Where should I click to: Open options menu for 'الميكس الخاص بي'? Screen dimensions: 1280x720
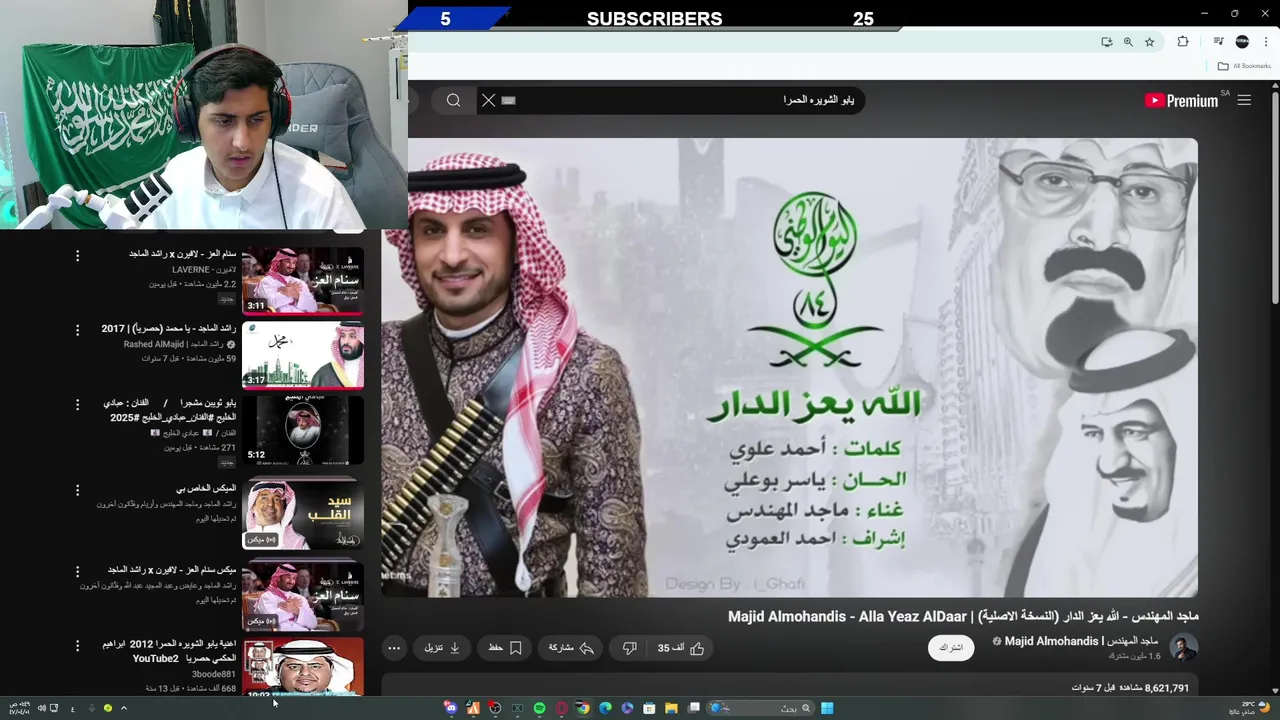[x=77, y=490]
